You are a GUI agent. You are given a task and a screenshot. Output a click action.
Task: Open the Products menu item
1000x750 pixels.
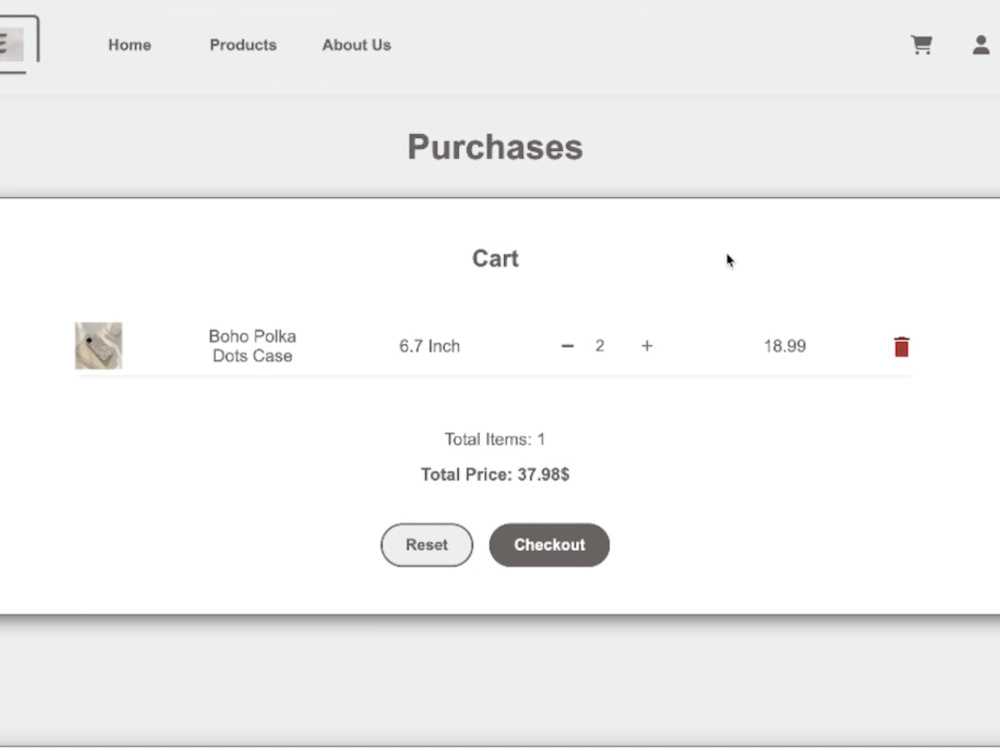(x=243, y=45)
